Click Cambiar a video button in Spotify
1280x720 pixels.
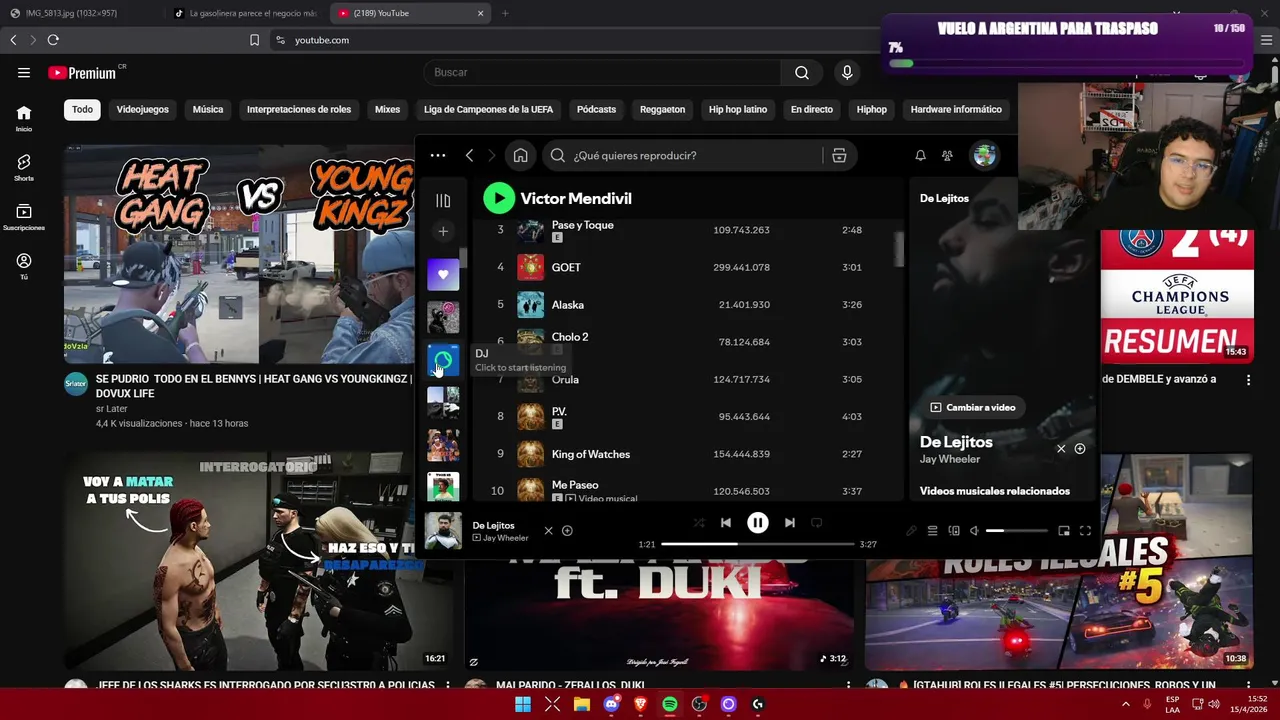973,407
